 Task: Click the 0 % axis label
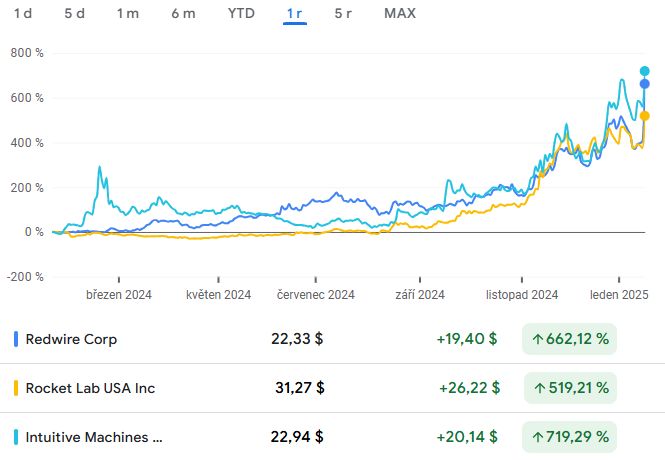34,232
